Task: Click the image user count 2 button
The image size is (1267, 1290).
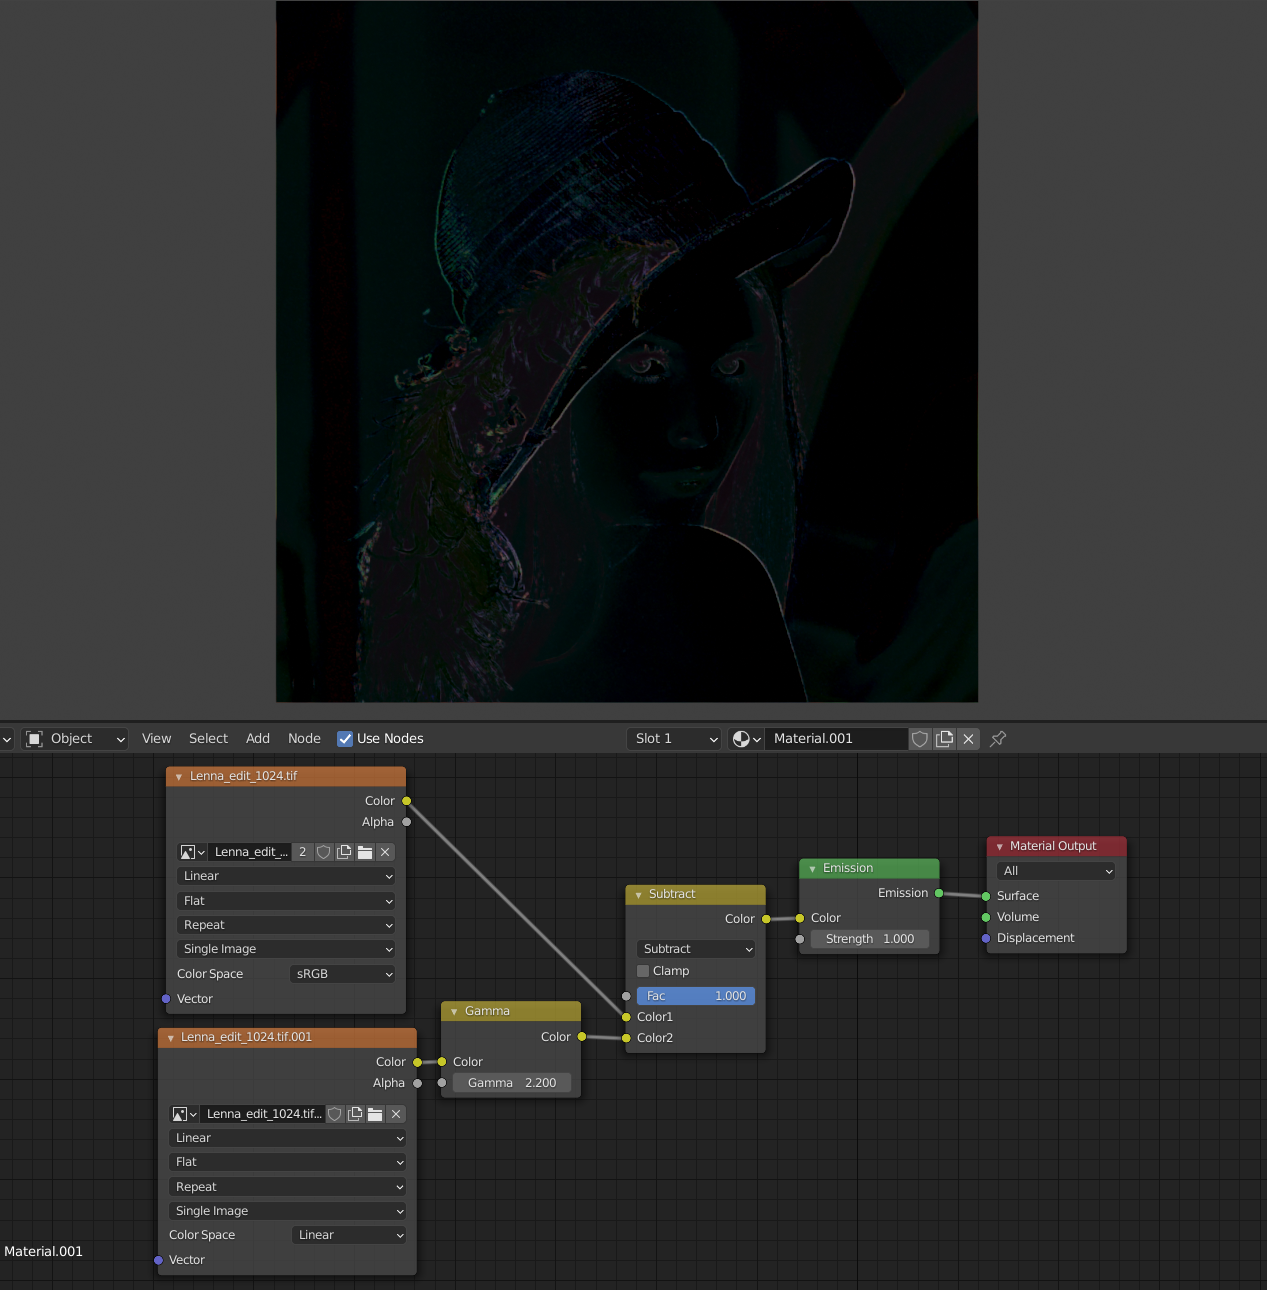Action: (303, 852)
